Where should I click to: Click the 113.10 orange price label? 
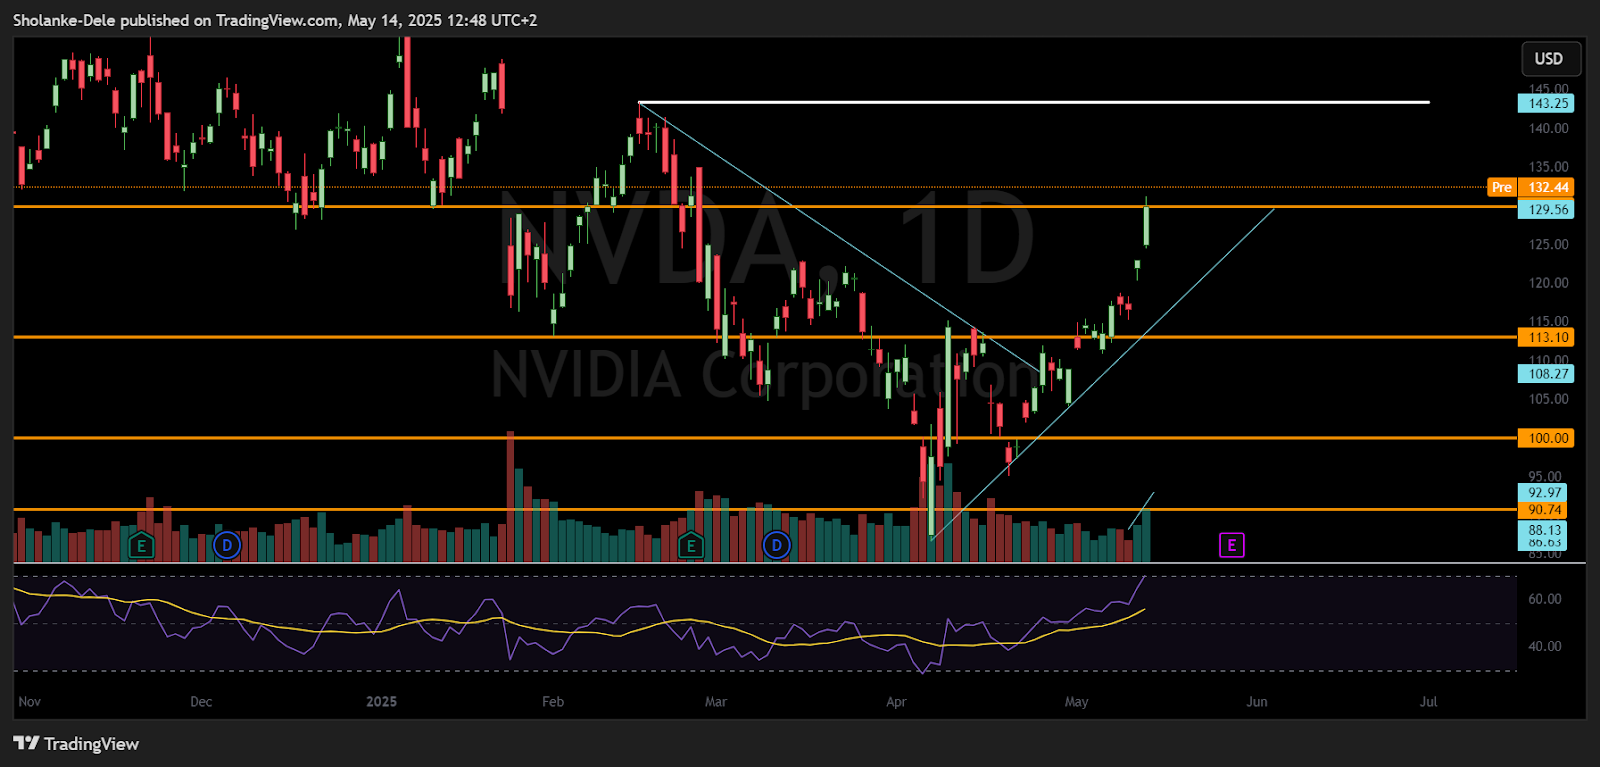click(1546, 337)
